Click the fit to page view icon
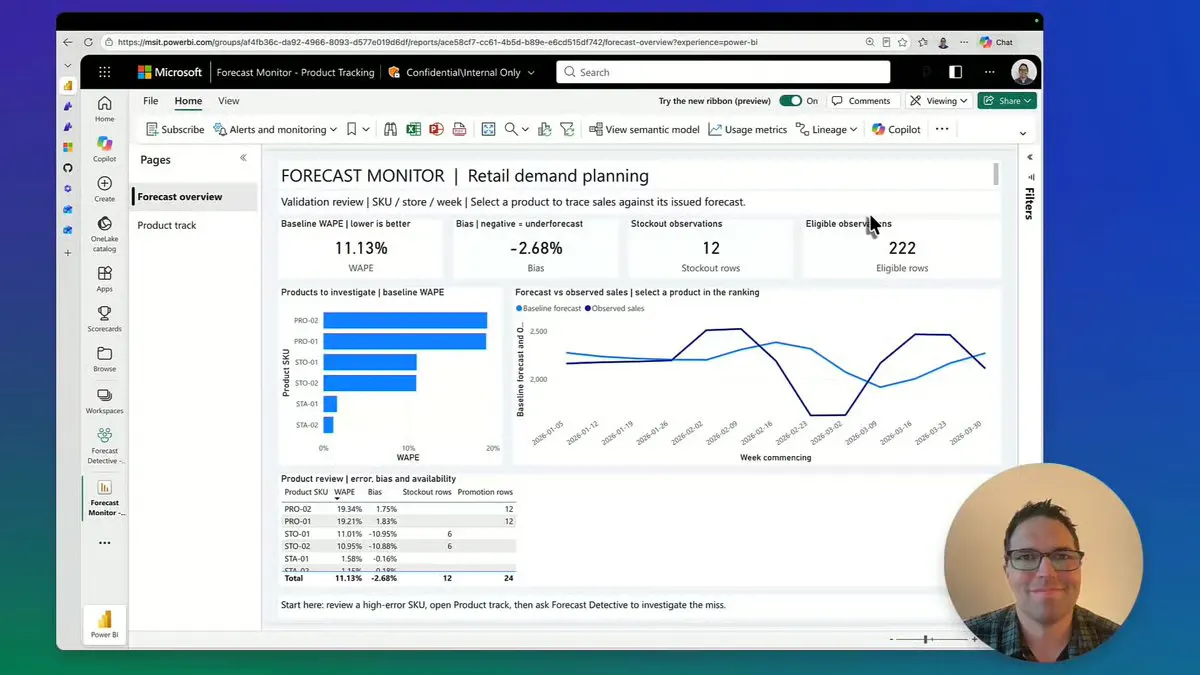Viewport: 1200px width, 675px height. click(488, 129)
